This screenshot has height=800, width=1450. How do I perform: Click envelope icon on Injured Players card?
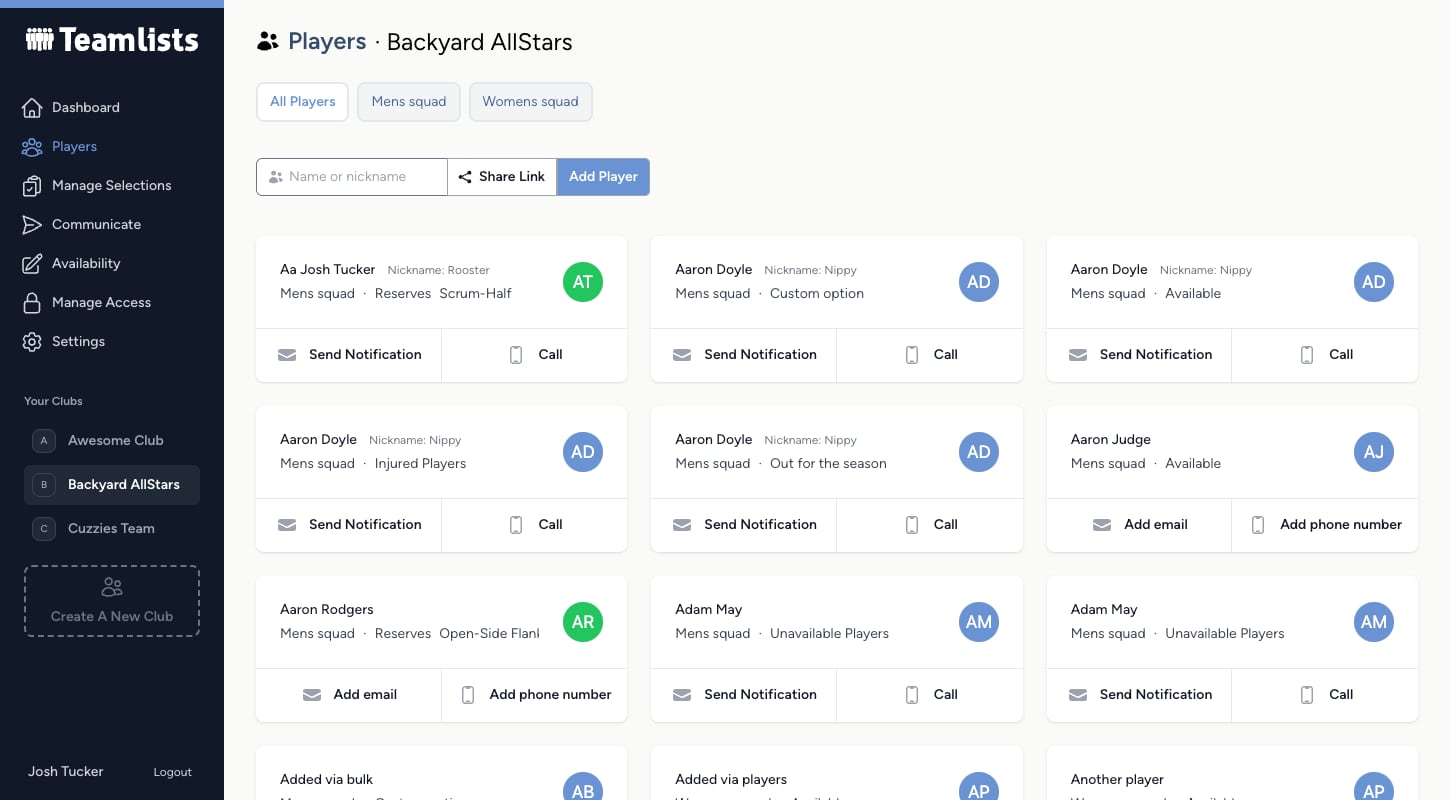287,524
